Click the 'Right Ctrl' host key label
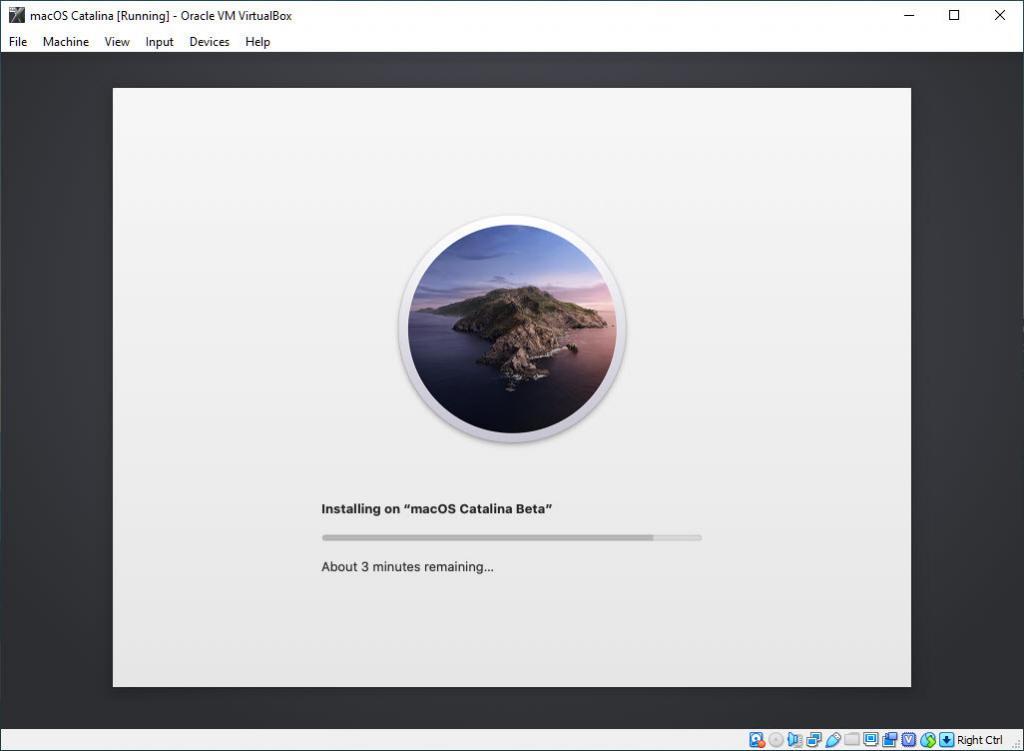Image resolution: width=1024 pixels, height=751 pixels. (x=979, y=740)
